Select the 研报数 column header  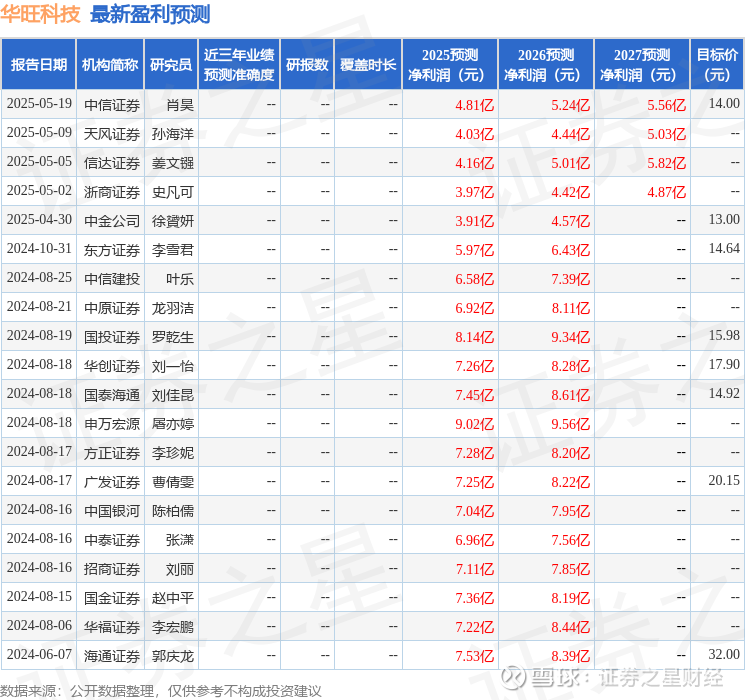[x=307, y=65]
